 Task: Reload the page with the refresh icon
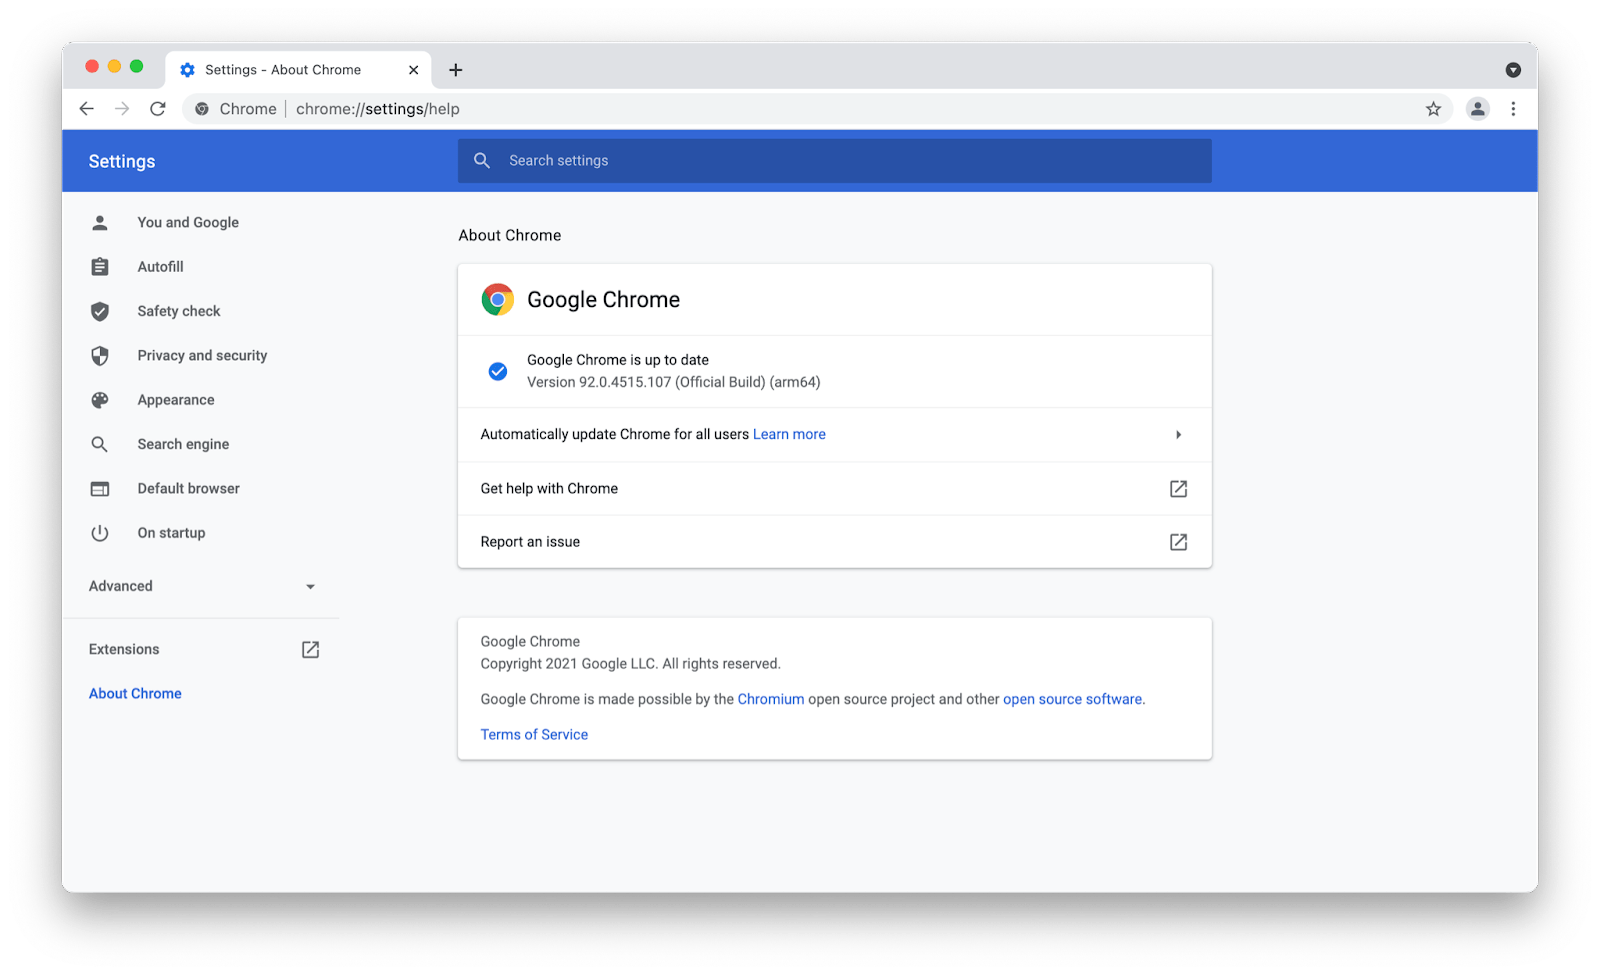point(158,109)
